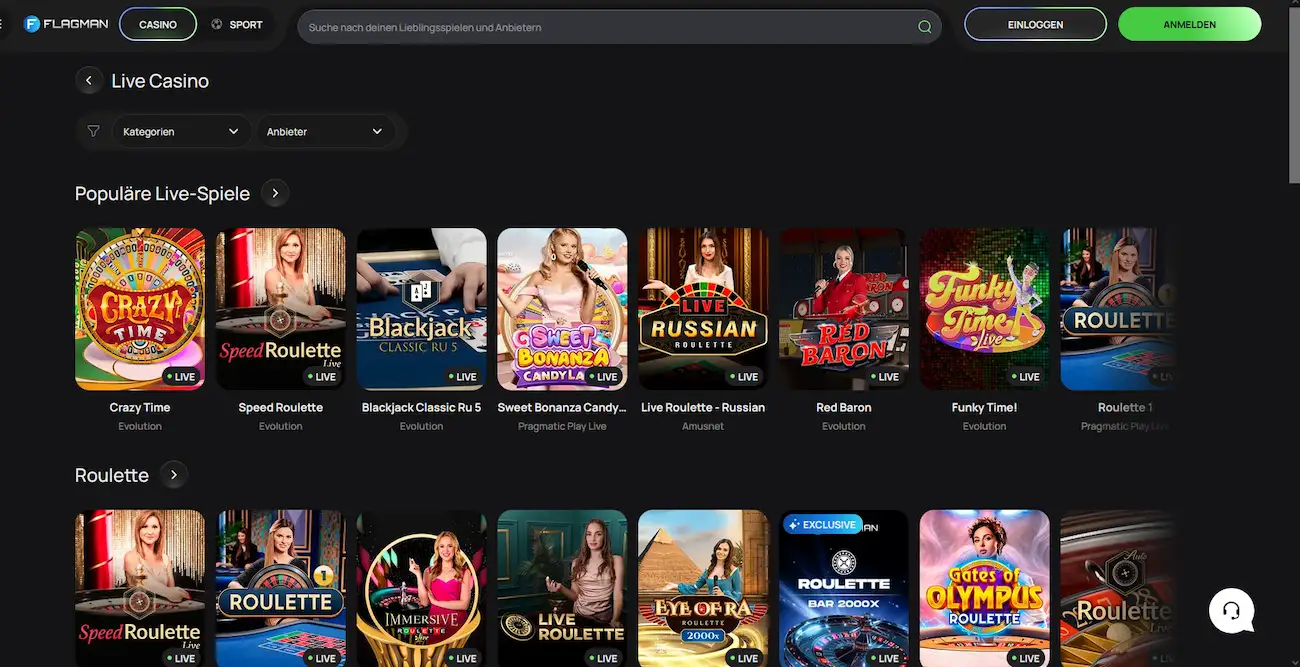Screen dimensions: 1300x667
Task: Show all Populäre Live-Spiele with the arrow
Action: coord(275,193)
